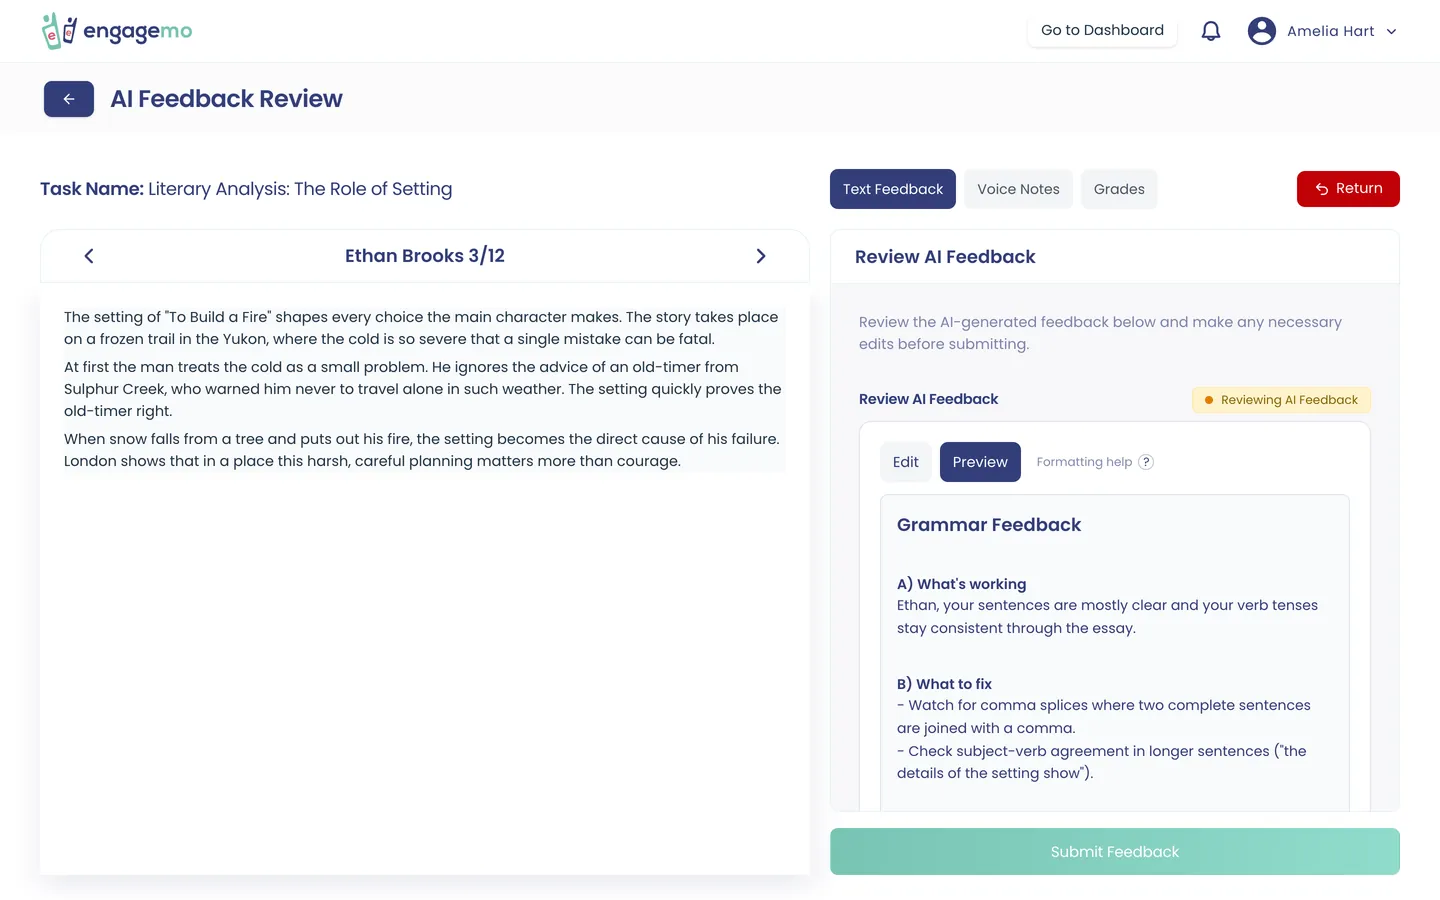Open the notifications bell
Image resolution: width=1440 pixels, height=900 pixels.
click(x=1211, y=31)
